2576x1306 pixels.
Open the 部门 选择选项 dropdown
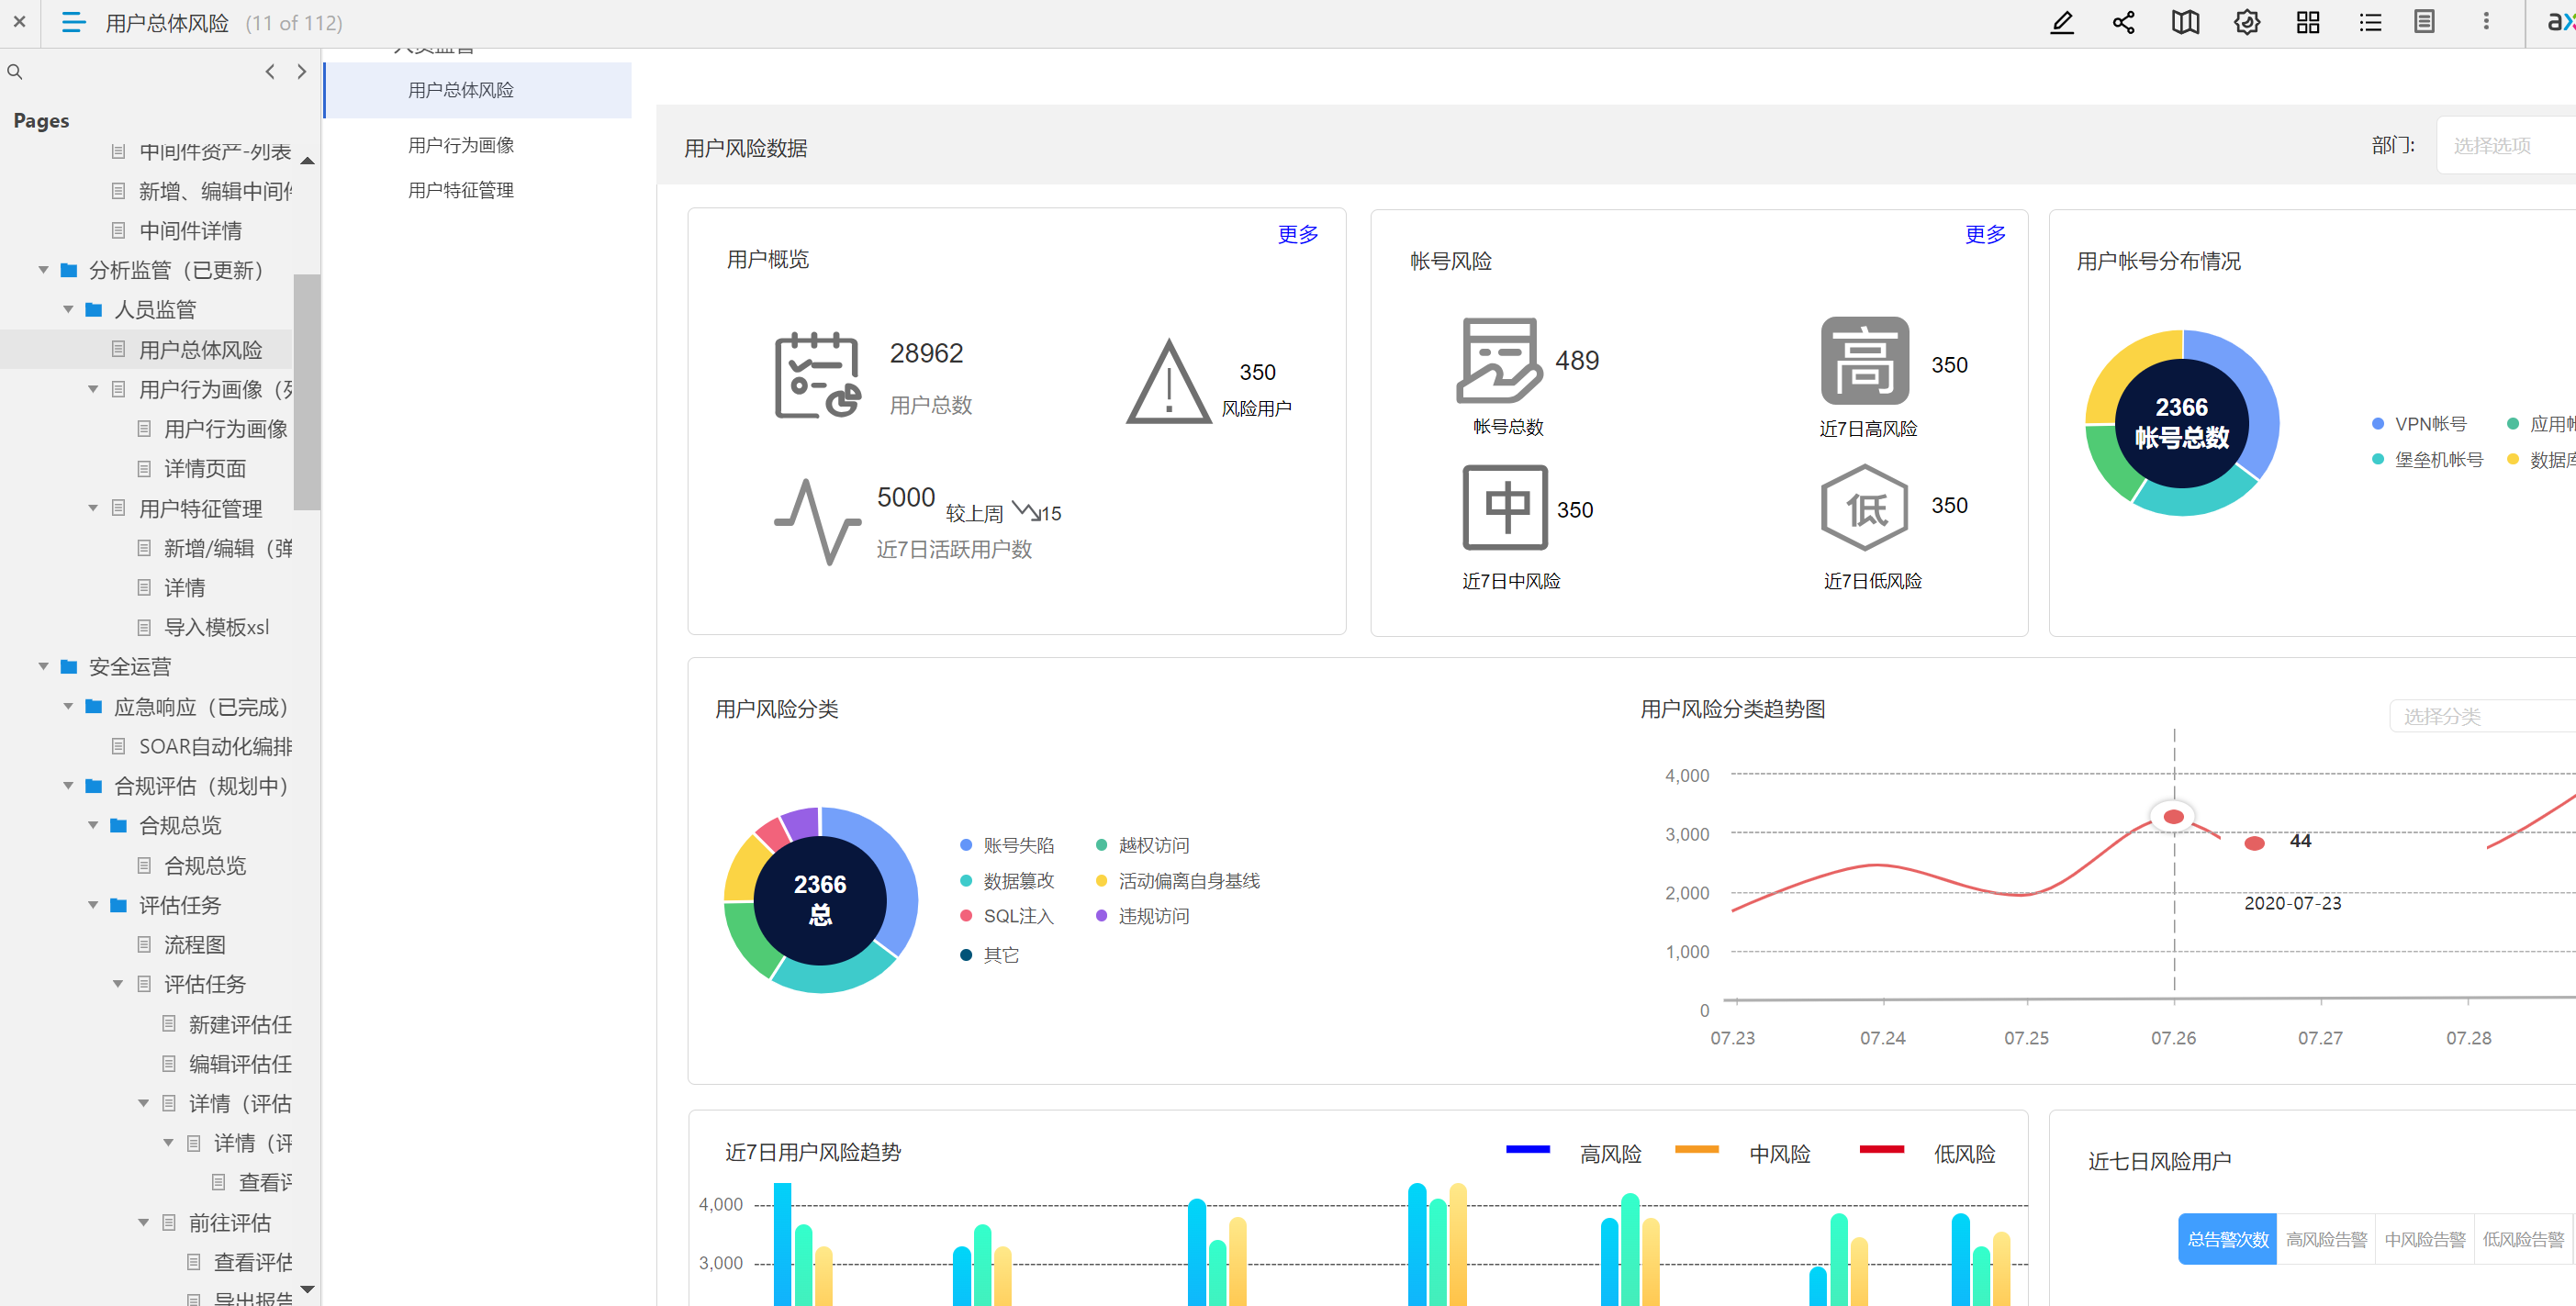click(2505, 146)
